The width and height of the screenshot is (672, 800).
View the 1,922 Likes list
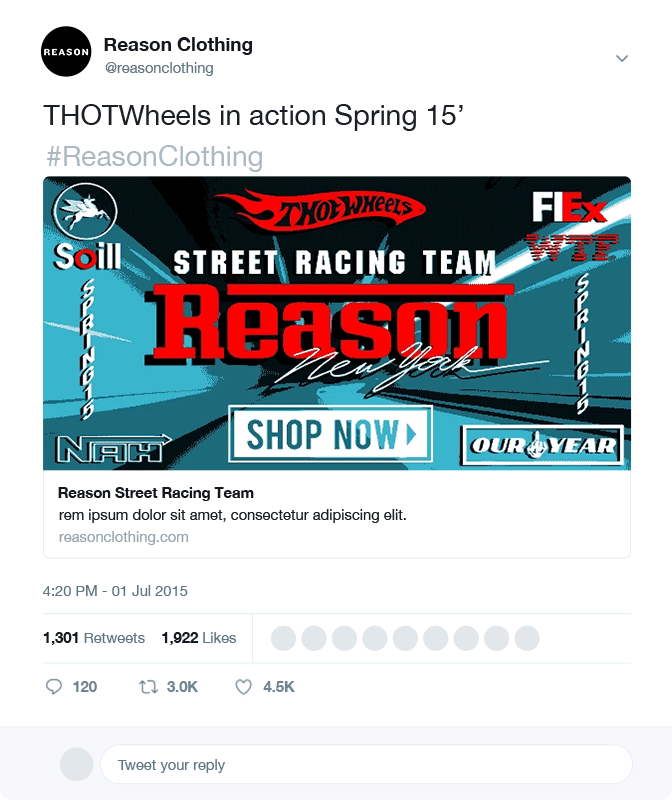(x=199, y=638)
